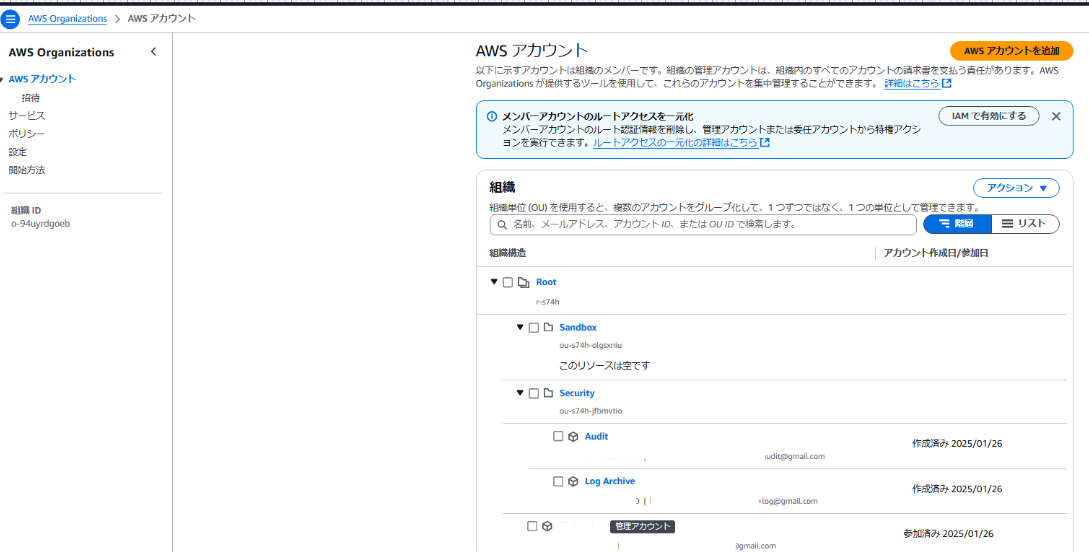Switch to 階層 hierarchy view
1089x552 pixels.
pos(956,224)
